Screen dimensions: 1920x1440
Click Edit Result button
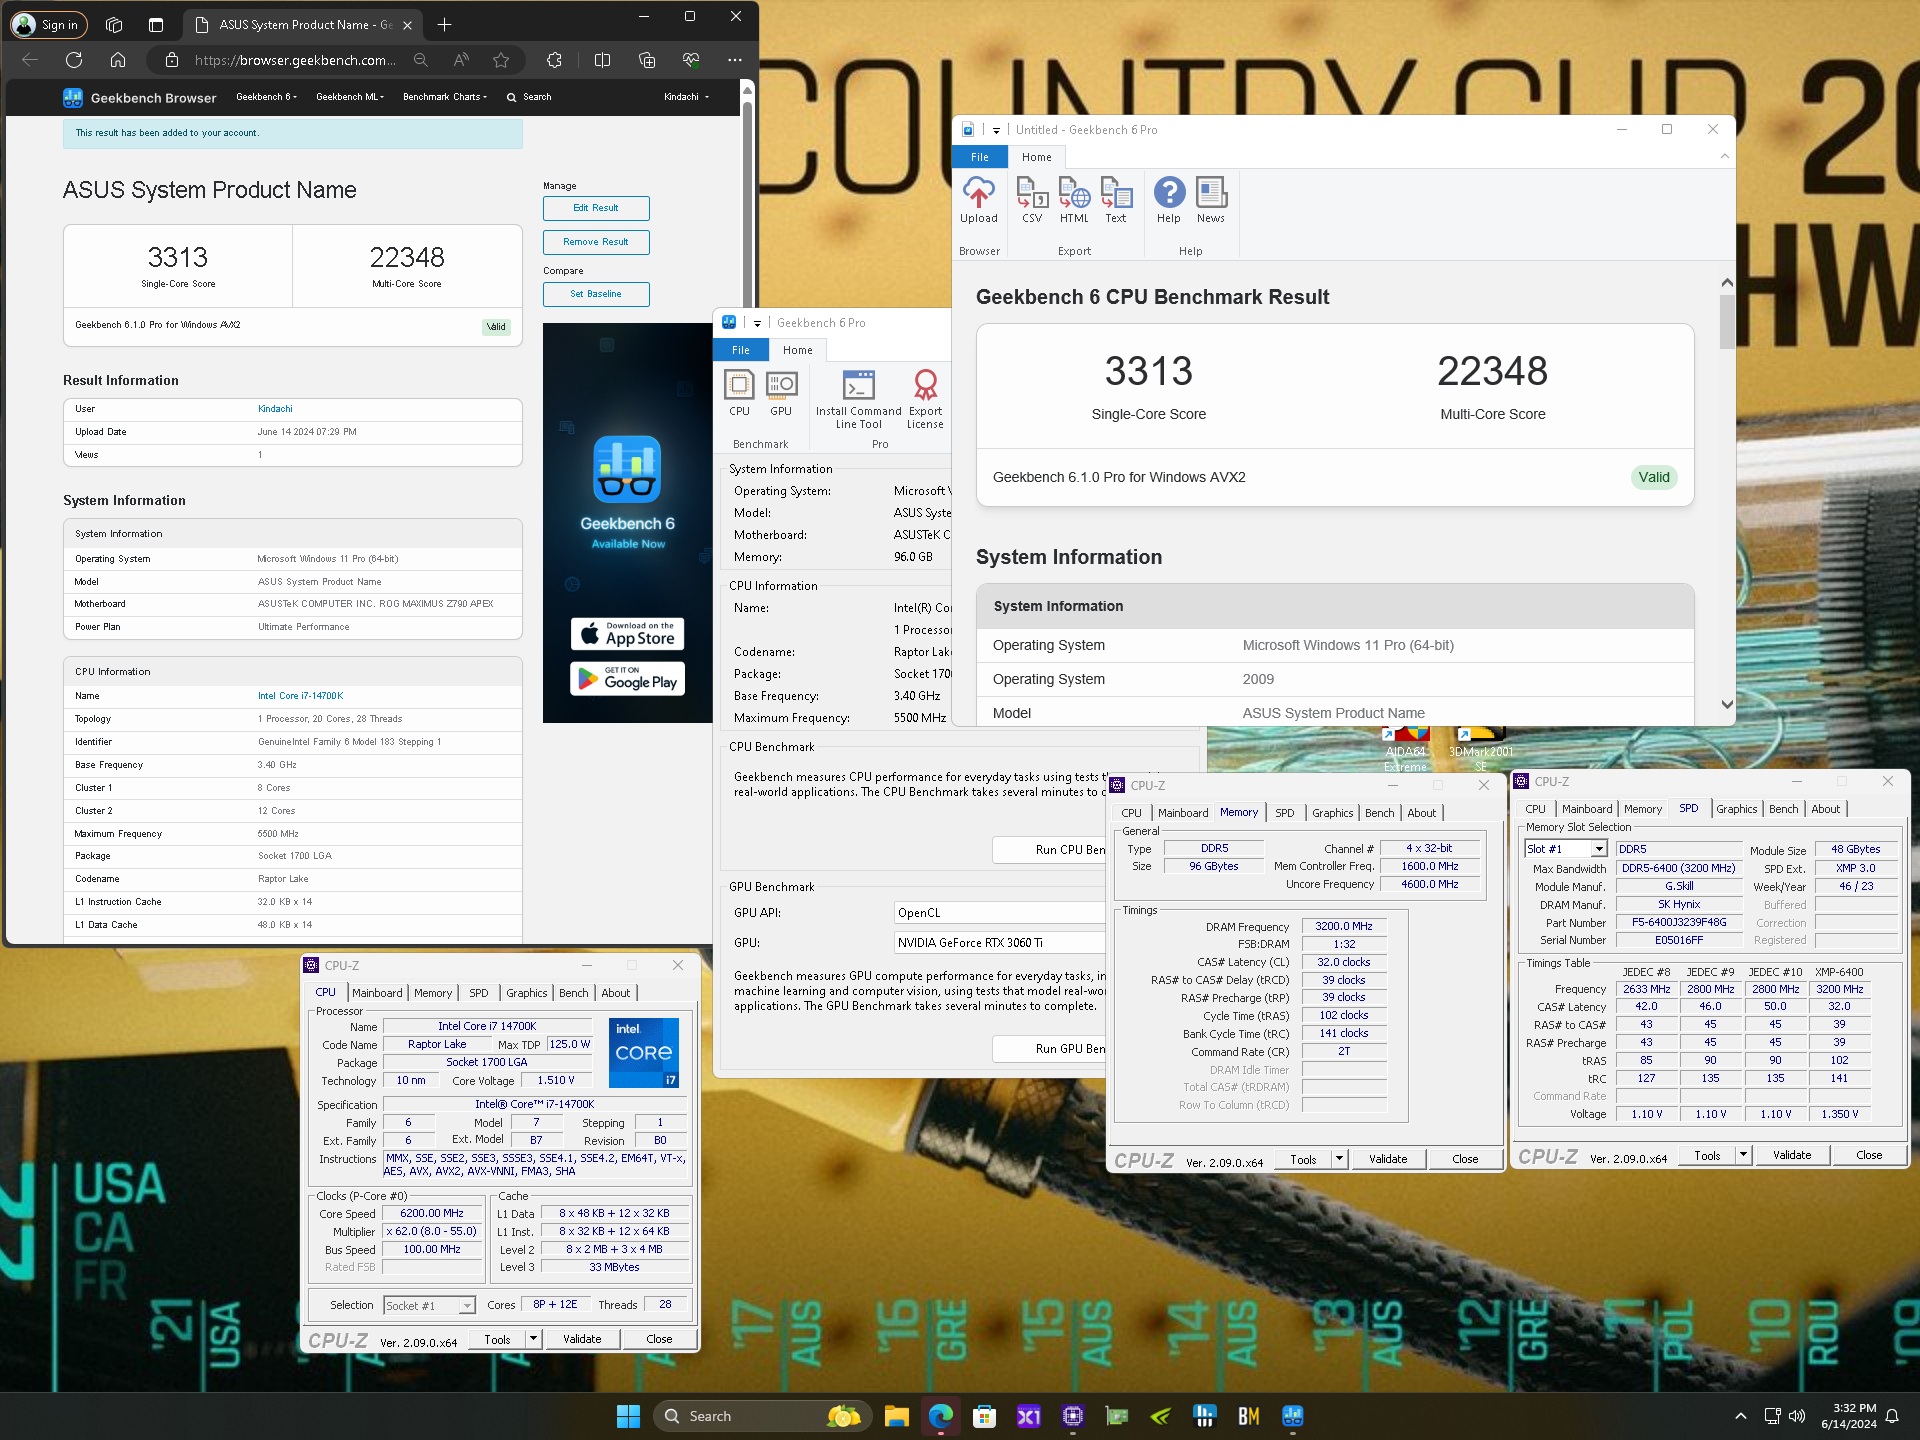pyautogui.click(x=596, y=208)
